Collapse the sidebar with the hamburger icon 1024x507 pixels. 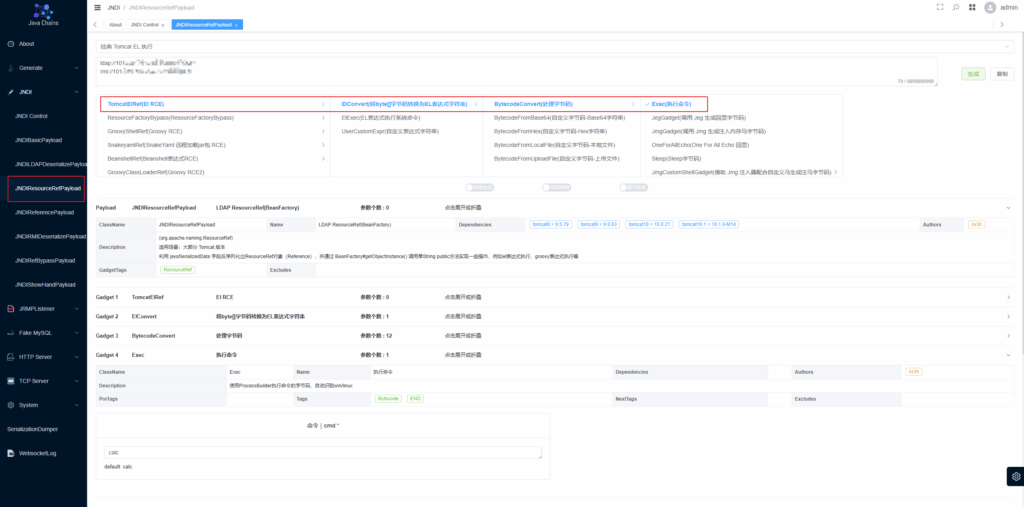pos(97,7)
